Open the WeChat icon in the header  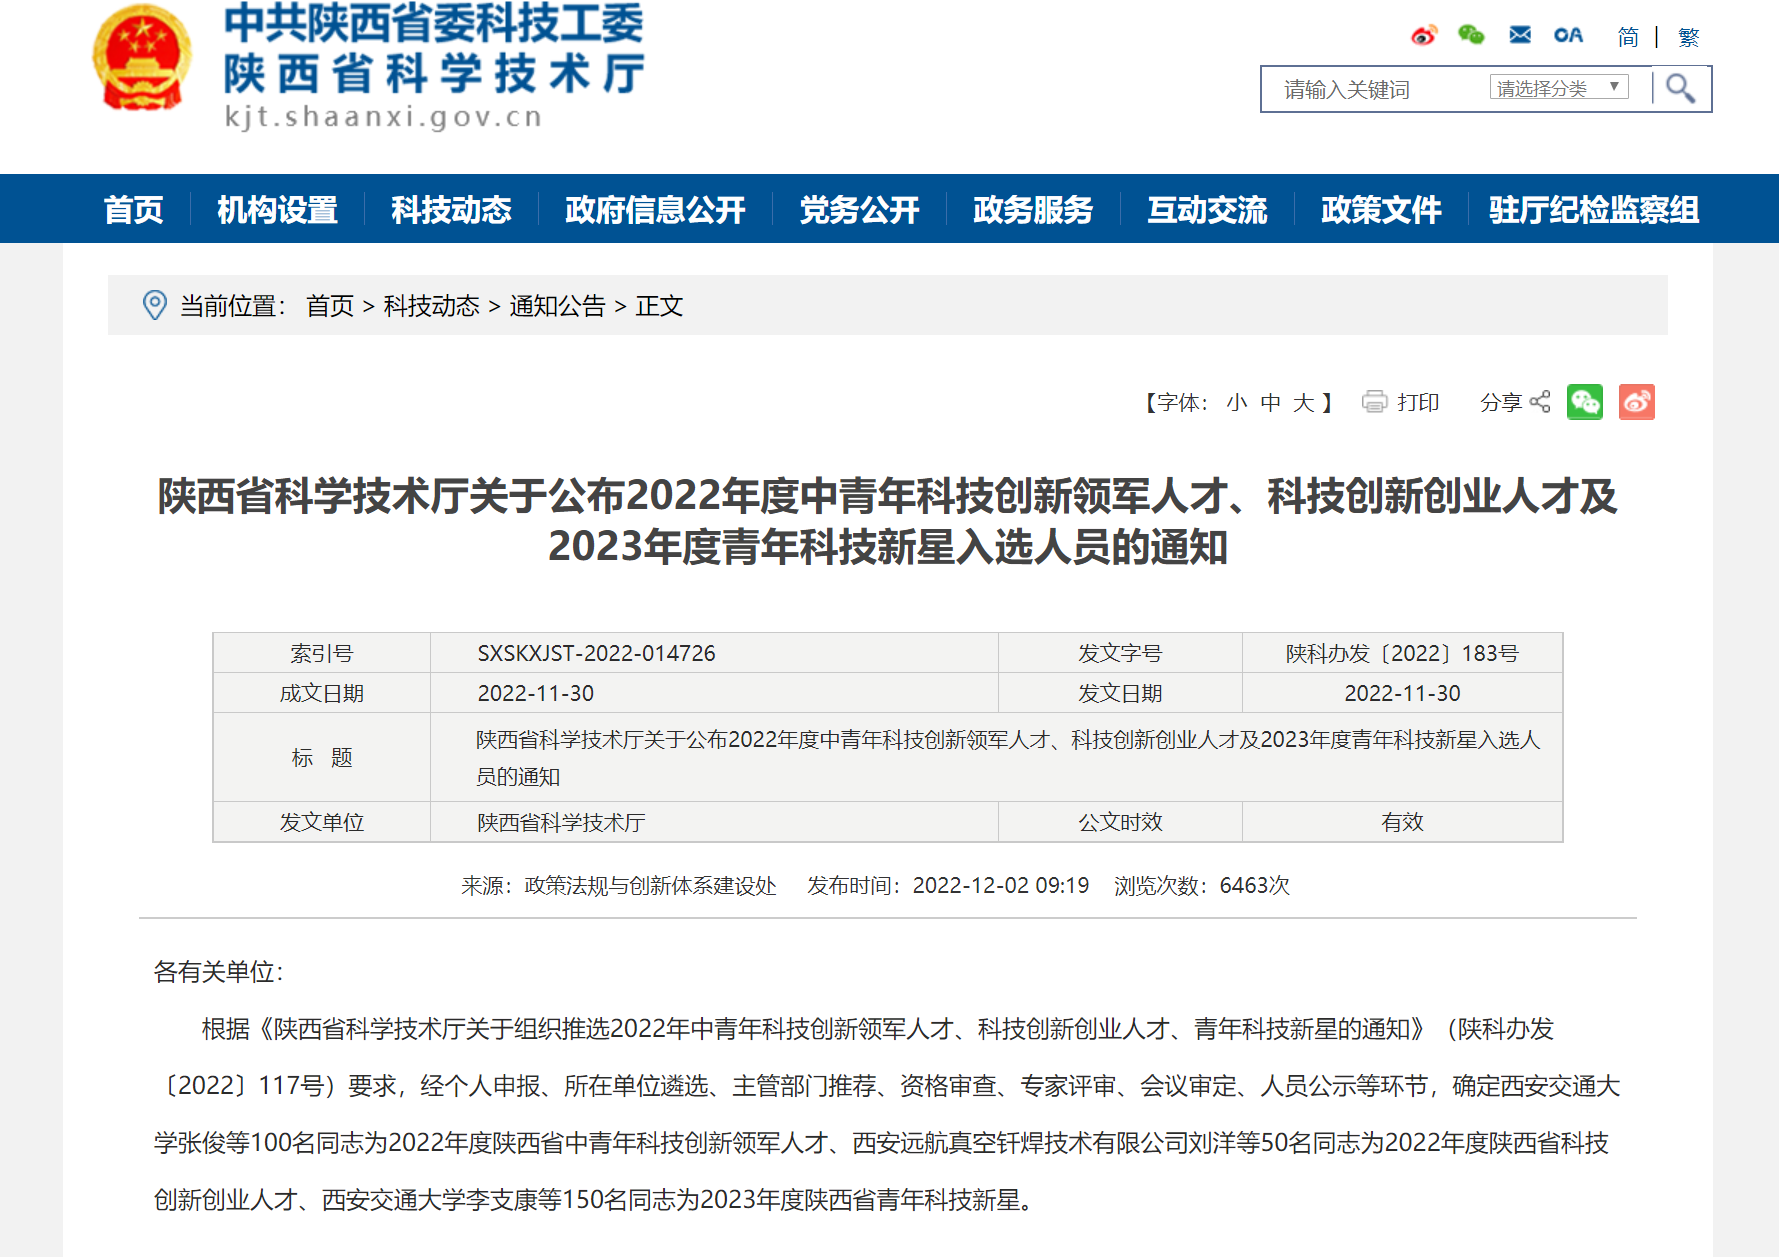(1471, 35)
